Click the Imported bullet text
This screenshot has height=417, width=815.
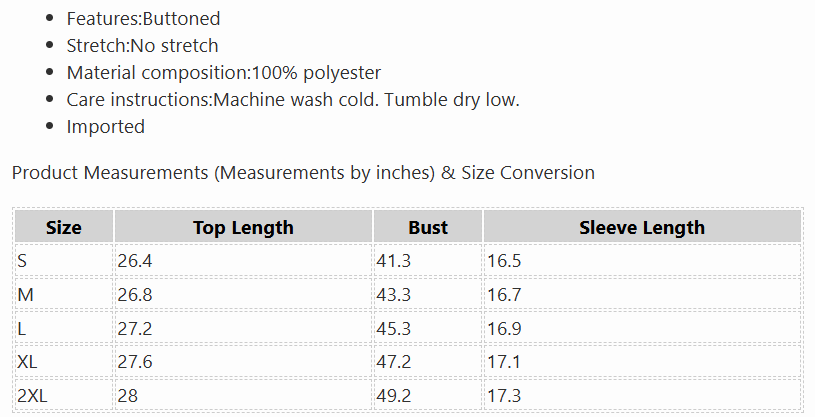(106, 127)
